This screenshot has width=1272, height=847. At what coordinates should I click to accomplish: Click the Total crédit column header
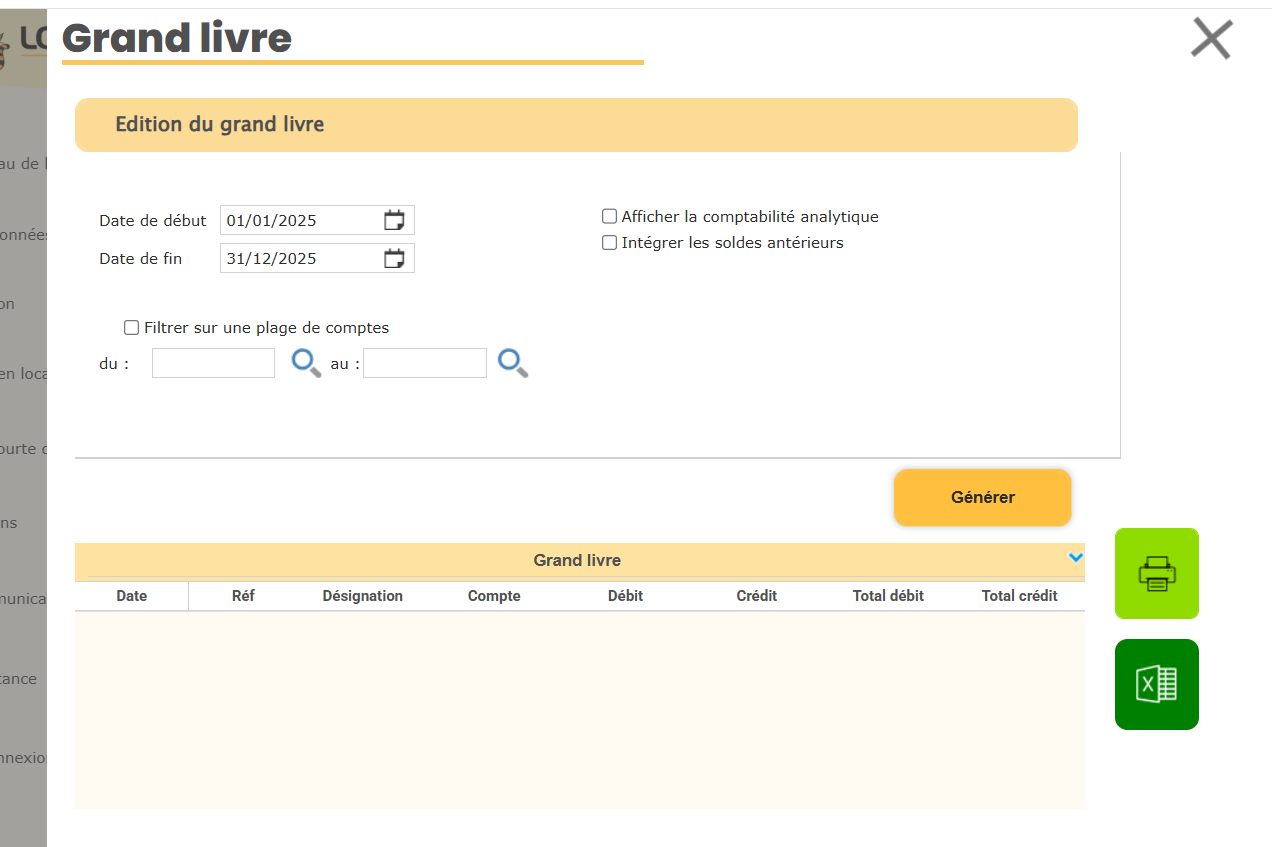click(x=1019, y=596)
